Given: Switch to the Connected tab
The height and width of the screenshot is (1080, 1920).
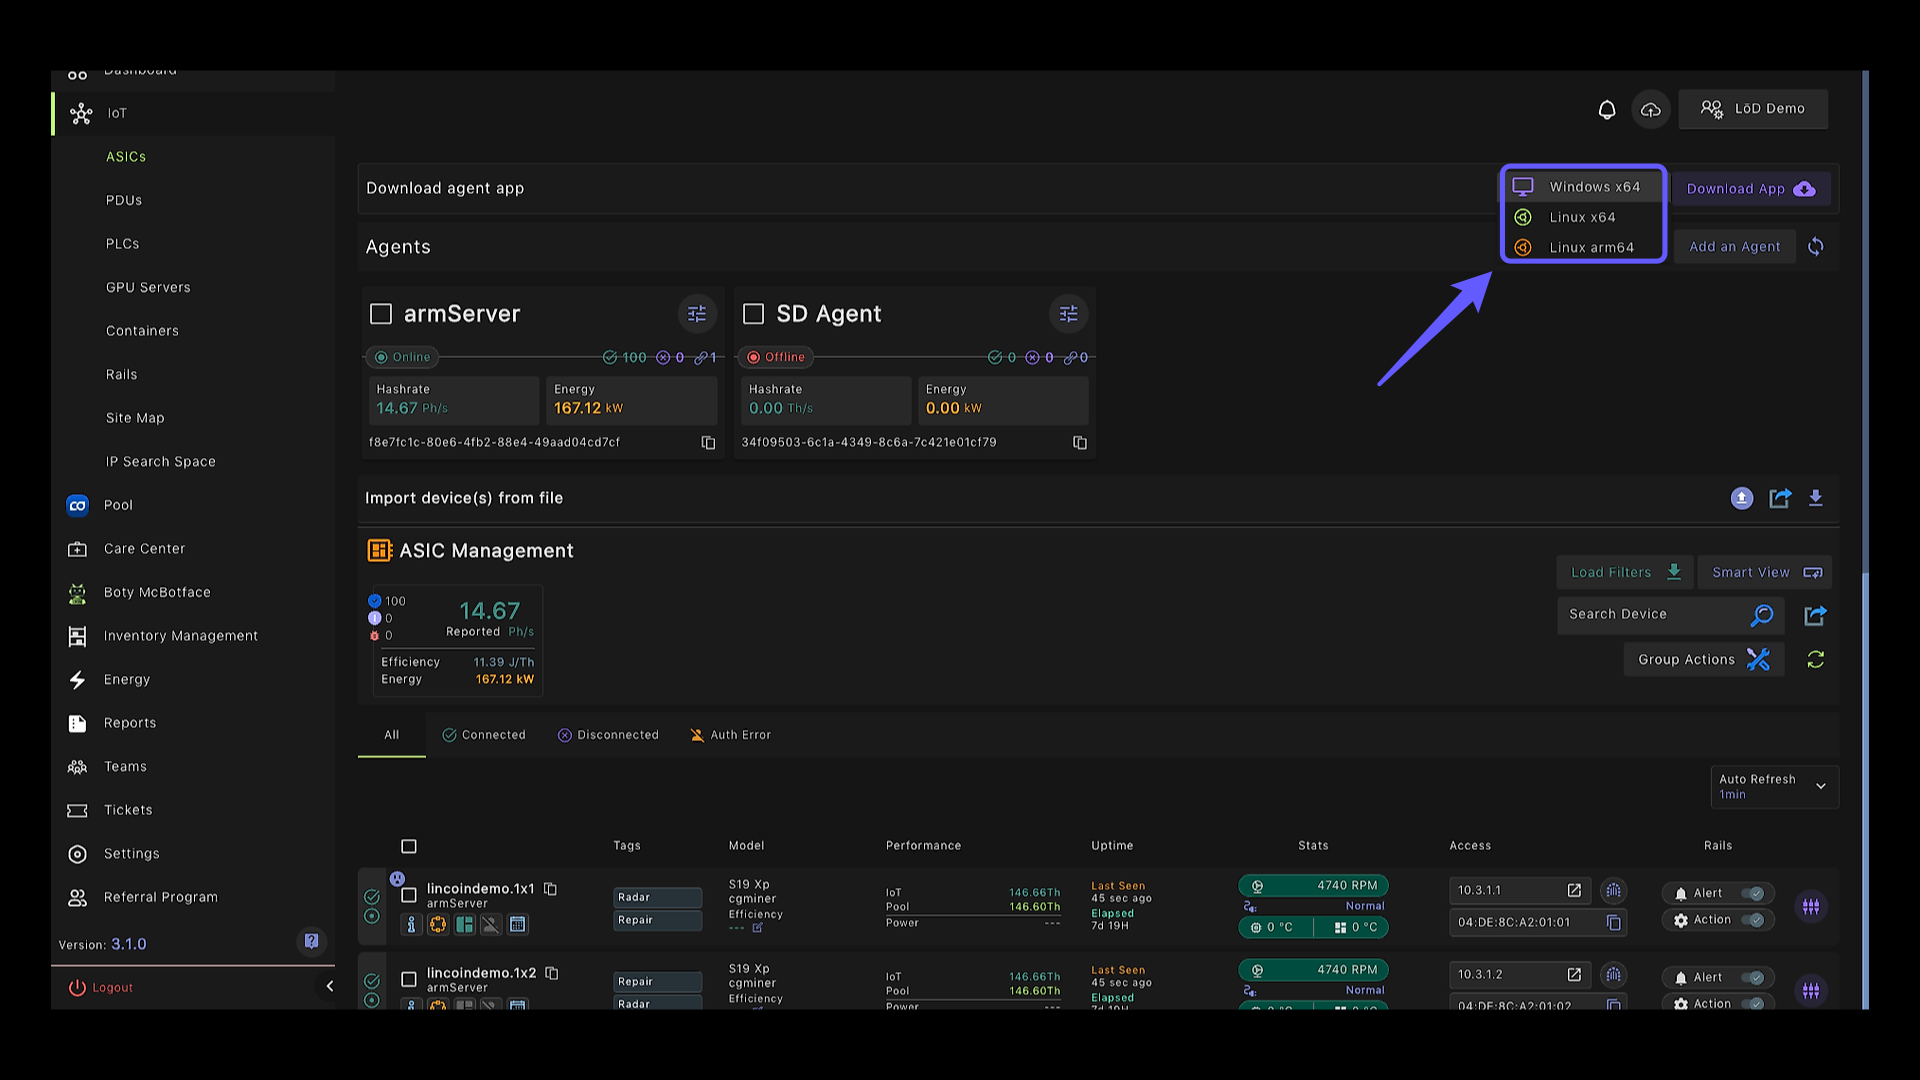Looking at the screenshot, I should click(x=484, y=735).
